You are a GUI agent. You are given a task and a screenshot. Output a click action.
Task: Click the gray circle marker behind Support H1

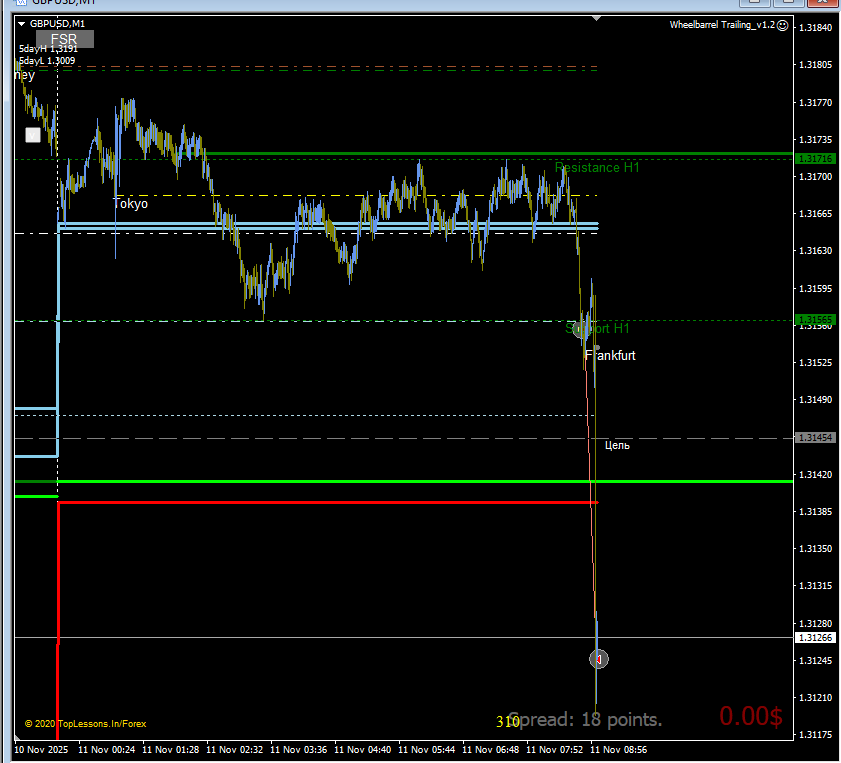point(581,329)
